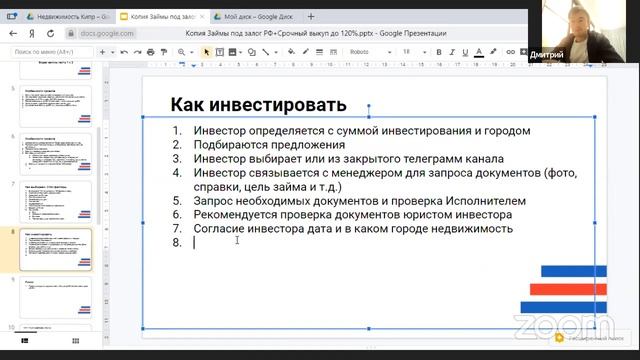Toggle Underline formatting
The width and height of the screenshot is (640, 360).
point(465,52)
